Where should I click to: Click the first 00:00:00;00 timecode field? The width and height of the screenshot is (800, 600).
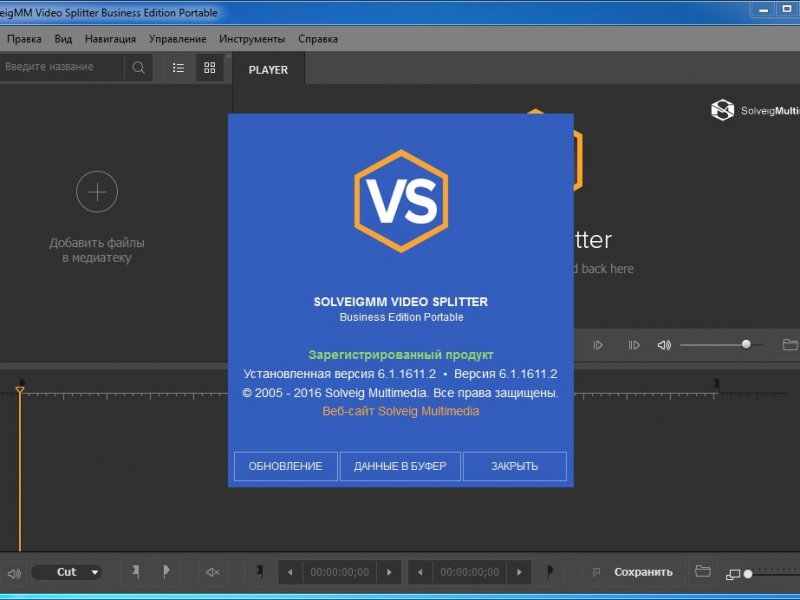tap(340, 572)
